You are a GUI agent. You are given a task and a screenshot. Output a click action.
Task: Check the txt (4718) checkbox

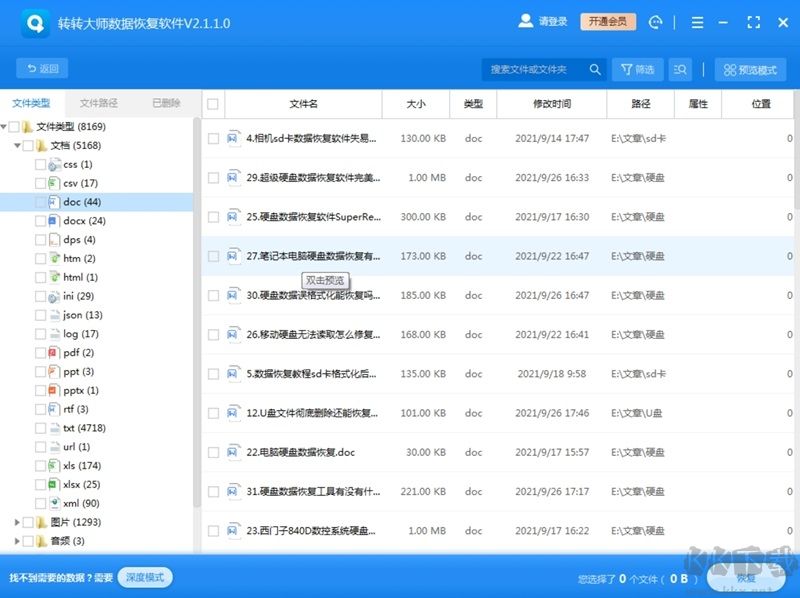click(40, 428)
